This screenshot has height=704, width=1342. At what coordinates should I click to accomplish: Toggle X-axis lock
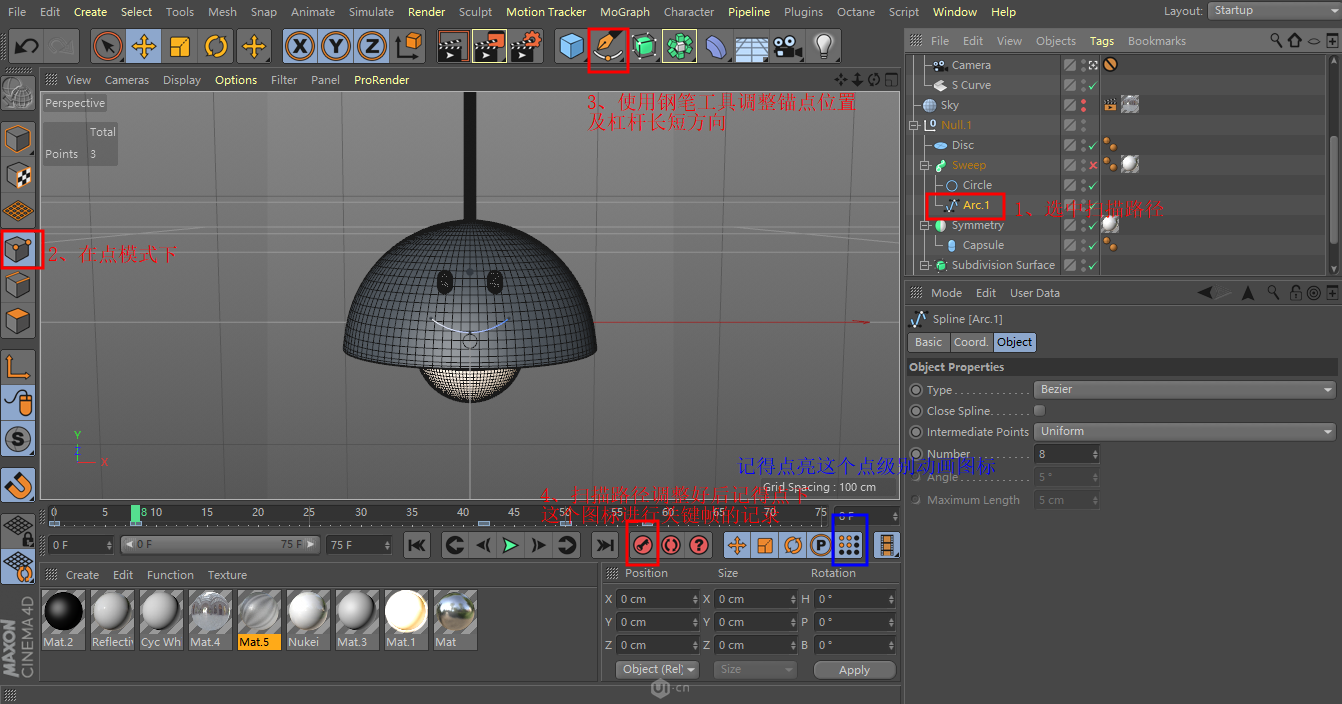(300, 47)
